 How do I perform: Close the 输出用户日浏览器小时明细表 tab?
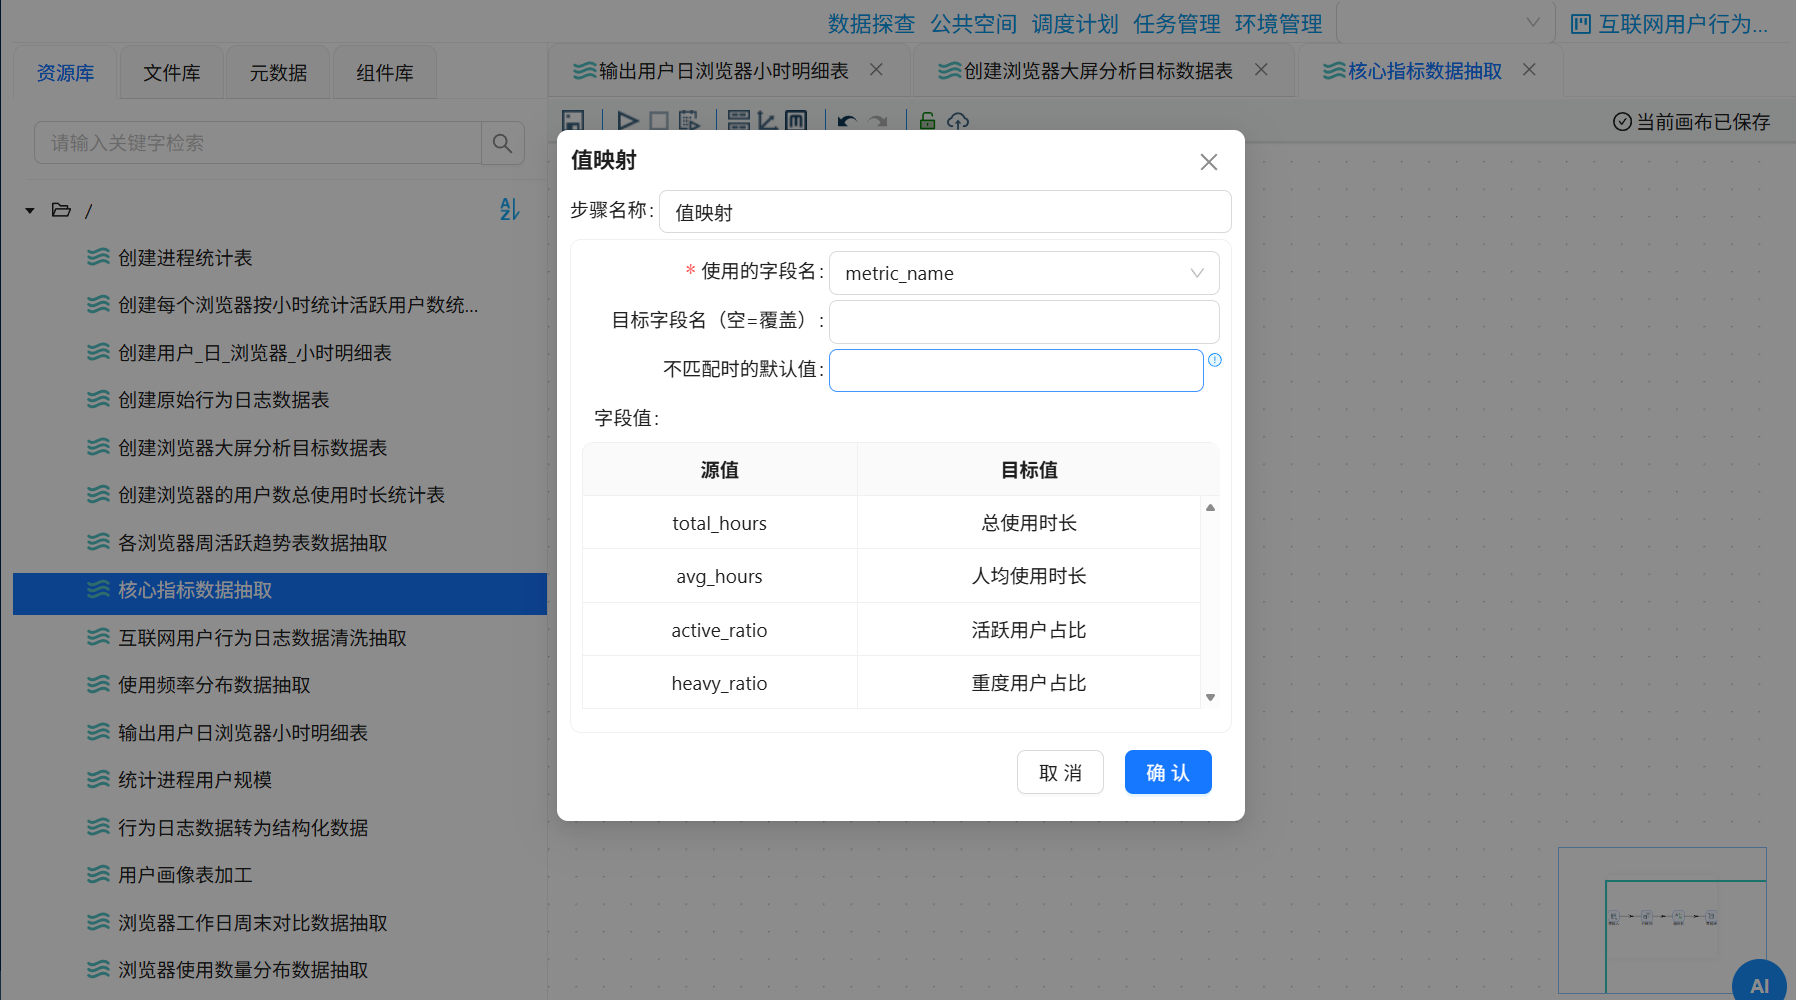pyautogui.click(x=876, y=70)
